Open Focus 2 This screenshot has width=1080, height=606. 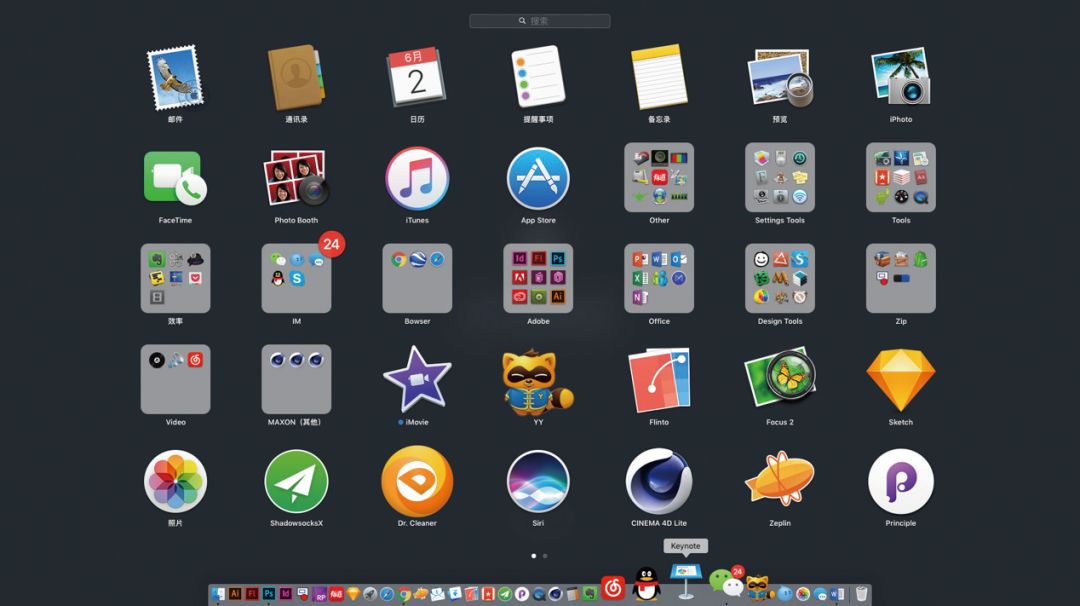pyautogui.click(x=780, y=378)
